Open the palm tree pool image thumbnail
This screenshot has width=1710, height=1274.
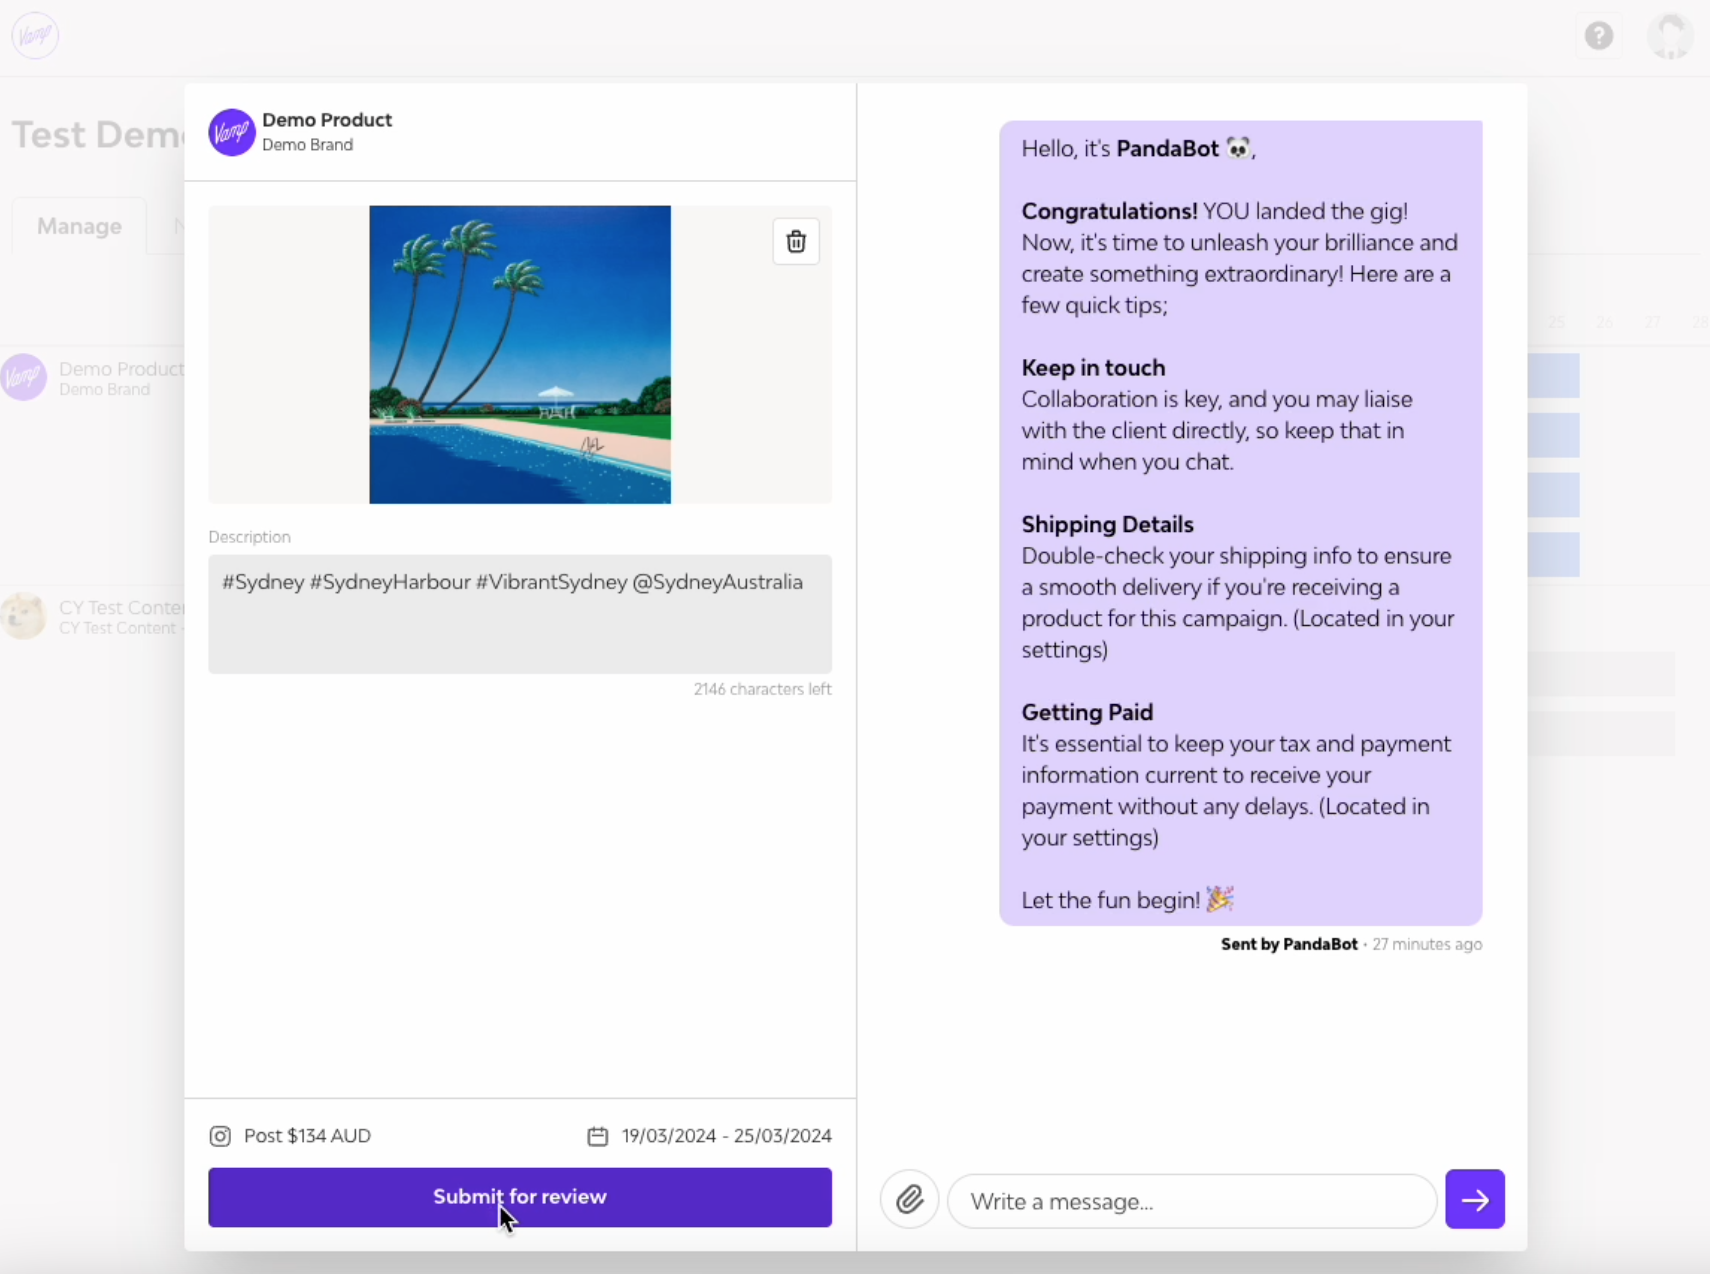point(520,355)
